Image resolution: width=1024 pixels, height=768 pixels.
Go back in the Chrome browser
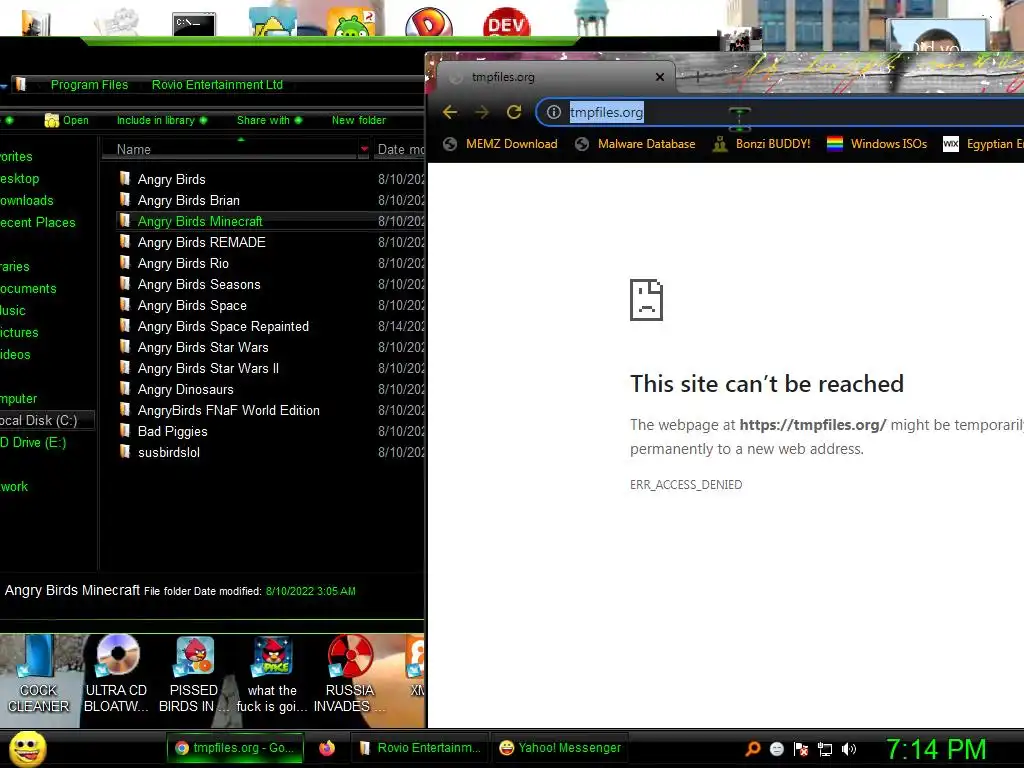449,112
